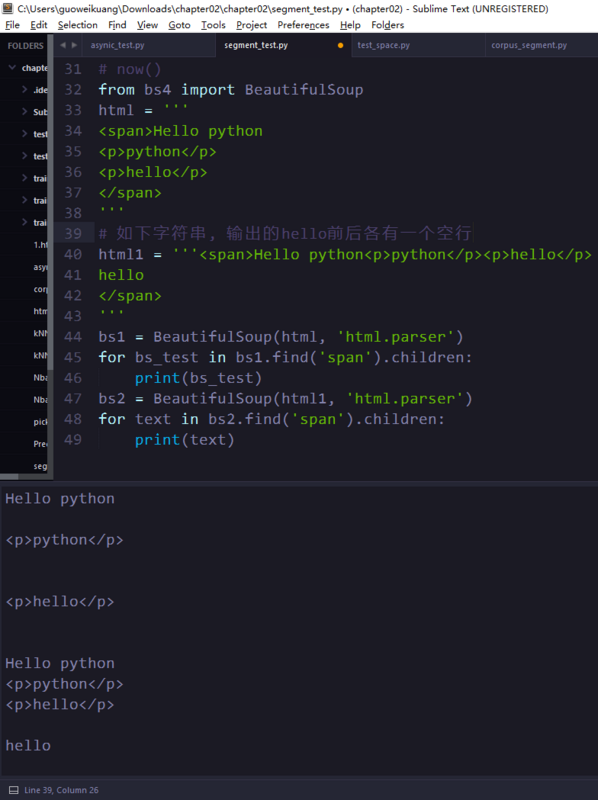Screen dimensions: 598x800
Task: Open the Preferences menu
Action: click(x=303, y=25)
